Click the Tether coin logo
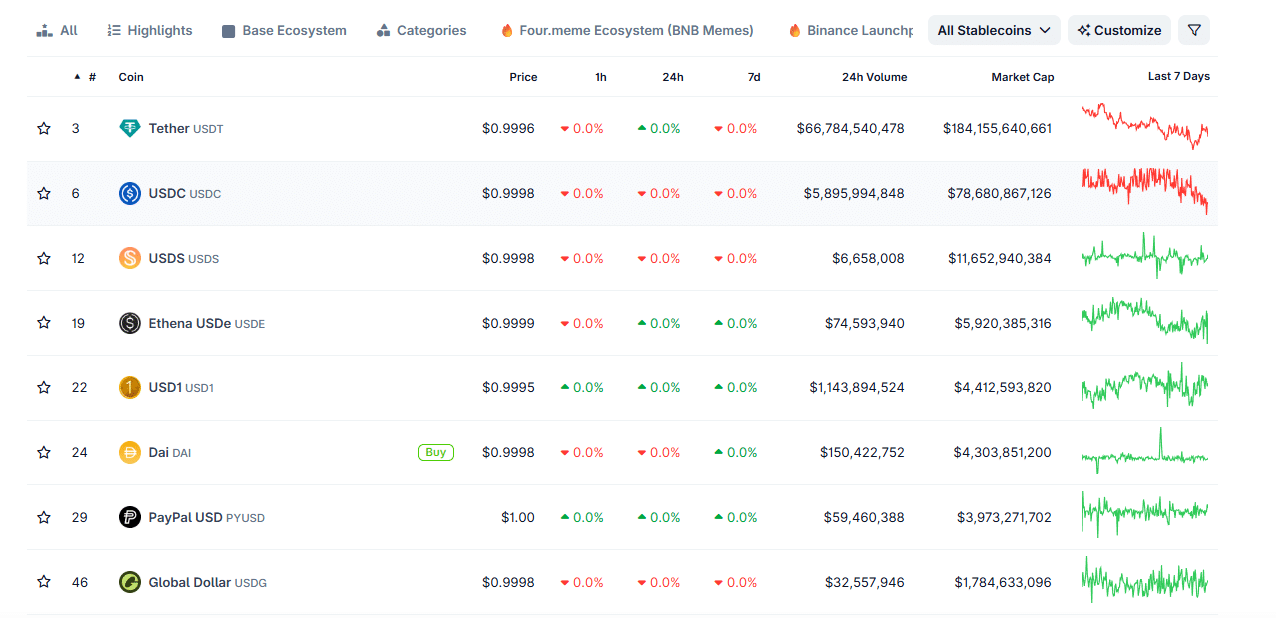Image resolution: width=1276 pixels, height=618 pixels. pos(131,128)
